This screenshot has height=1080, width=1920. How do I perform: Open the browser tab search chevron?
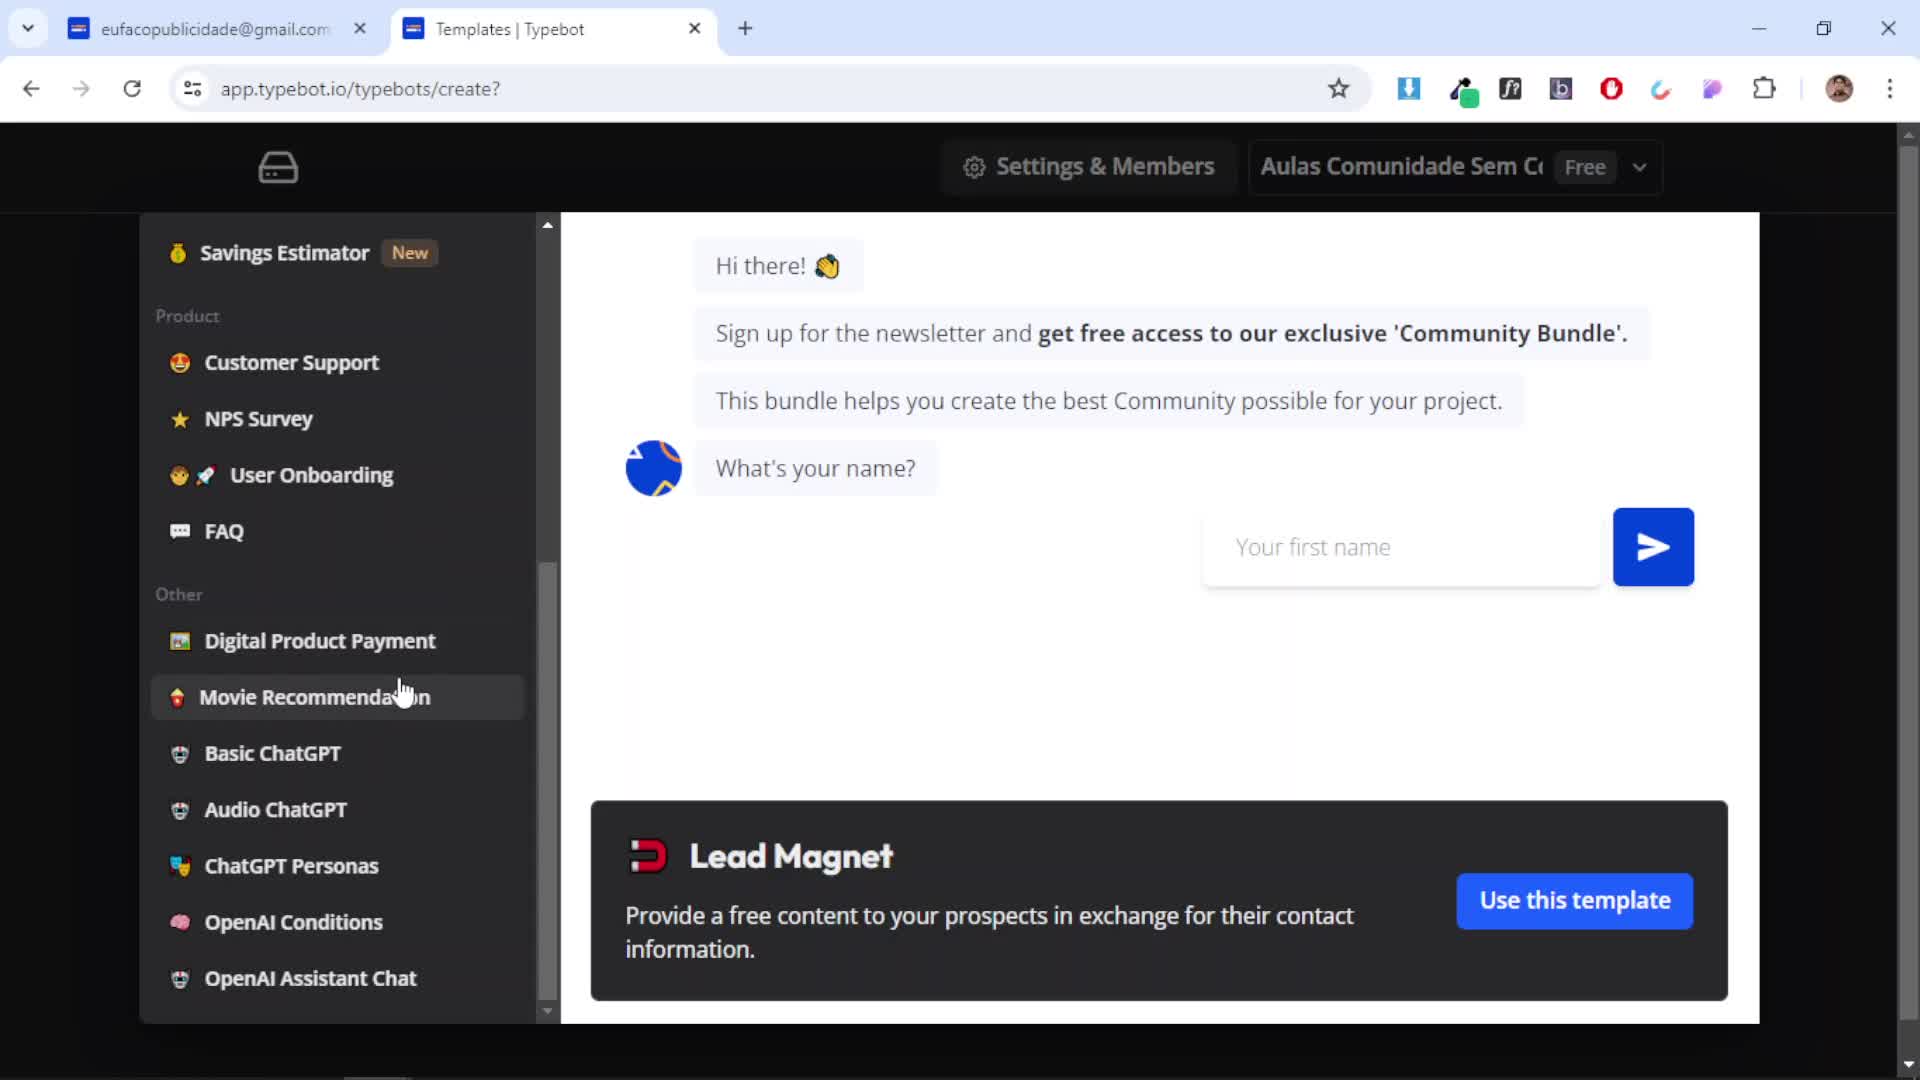28,28
